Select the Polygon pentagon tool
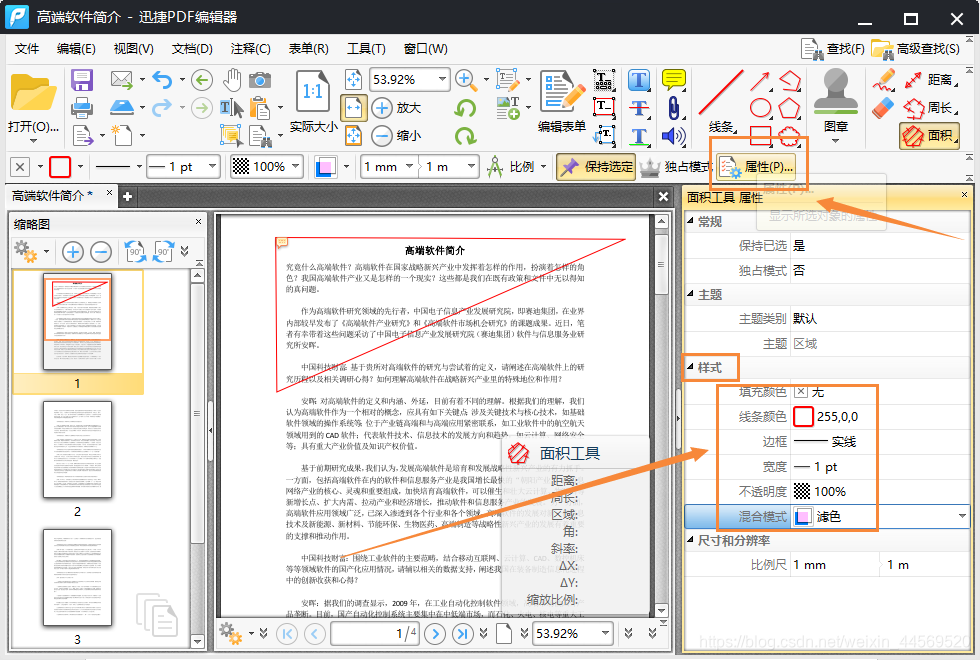This screenshot has width=980, height=660. coord(789,108)
